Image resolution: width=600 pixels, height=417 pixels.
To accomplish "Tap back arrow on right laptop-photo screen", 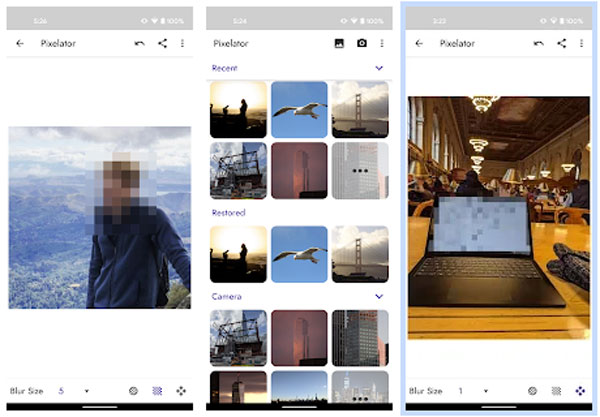I will point(419,43).
